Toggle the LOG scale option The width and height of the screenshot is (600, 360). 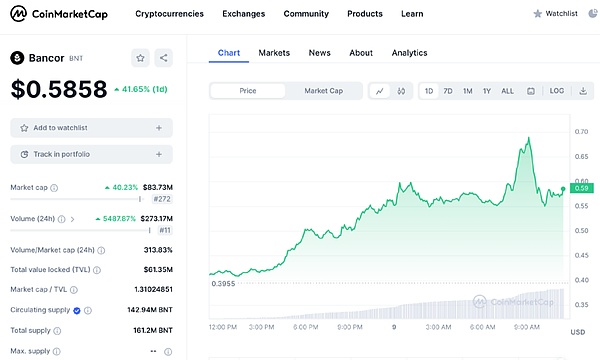pyautogui.click(x=557, y=91)
